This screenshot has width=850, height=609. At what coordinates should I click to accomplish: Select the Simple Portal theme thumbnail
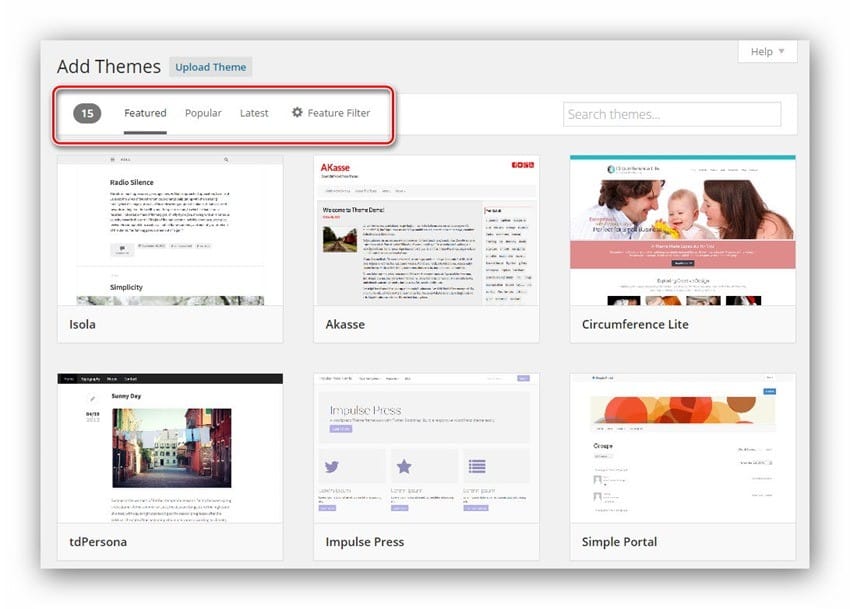tap(682, 448)
